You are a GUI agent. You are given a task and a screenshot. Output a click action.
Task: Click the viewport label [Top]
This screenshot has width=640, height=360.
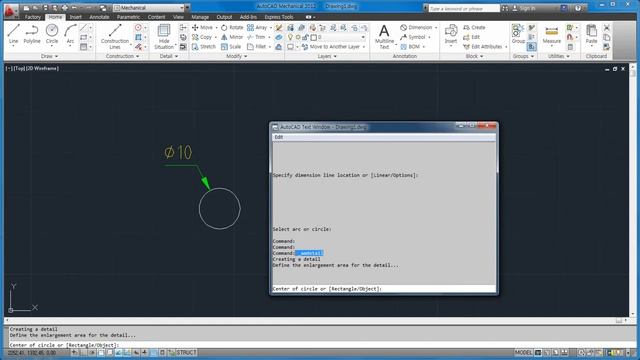[x=19, y=69]
